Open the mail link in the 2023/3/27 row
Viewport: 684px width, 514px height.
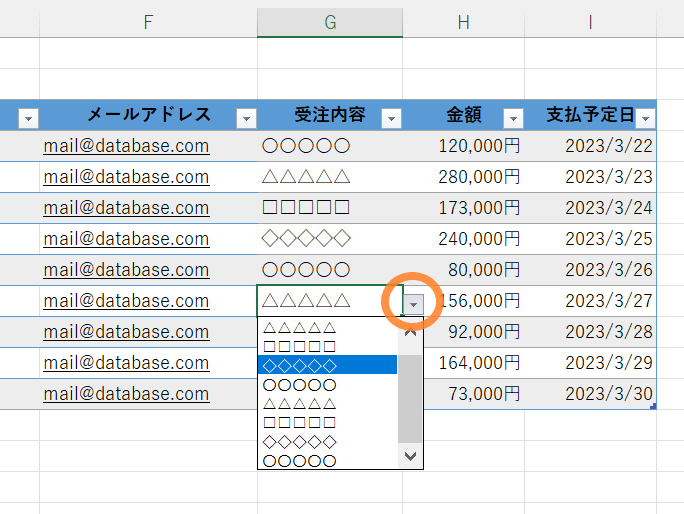click(x=126, y=301)
